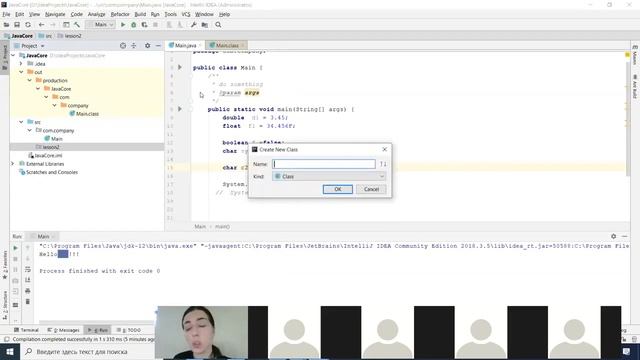The image size is (640, 360).
Task: Click run gutter arrow beside main method
Action: pos(180,109)
